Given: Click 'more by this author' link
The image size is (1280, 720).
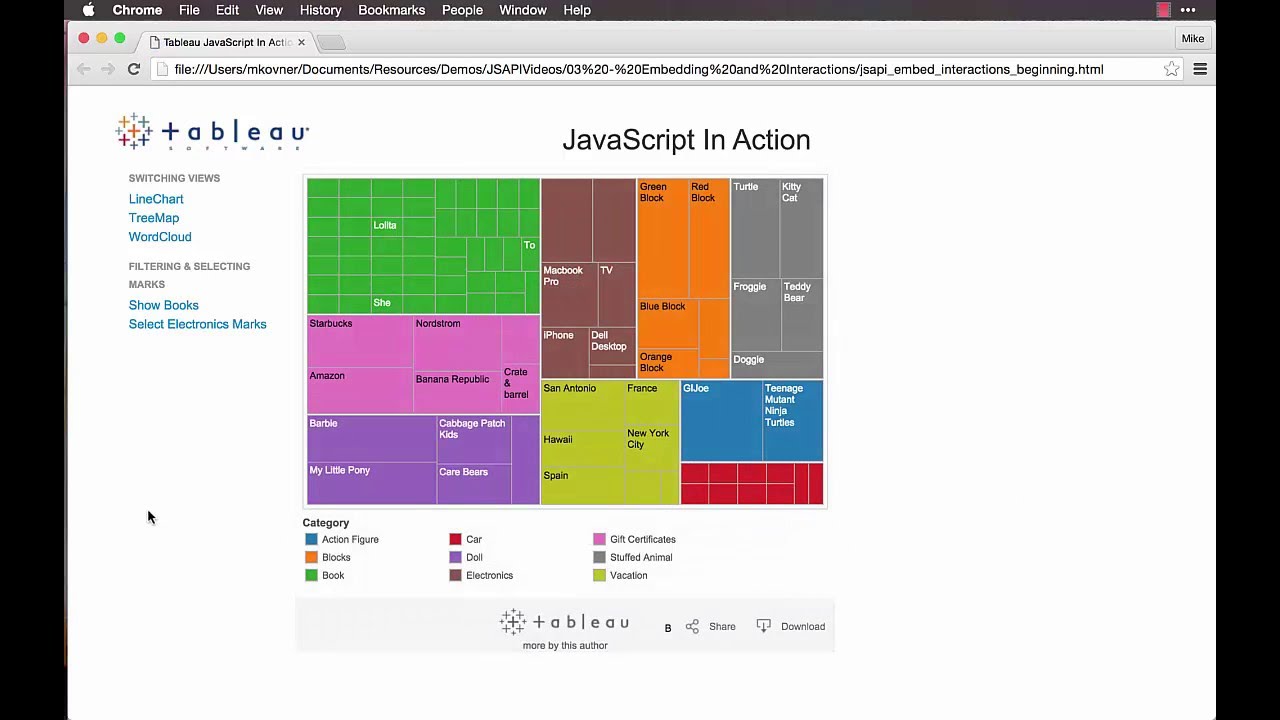Looking at the screenshot, I should (565, 646).
